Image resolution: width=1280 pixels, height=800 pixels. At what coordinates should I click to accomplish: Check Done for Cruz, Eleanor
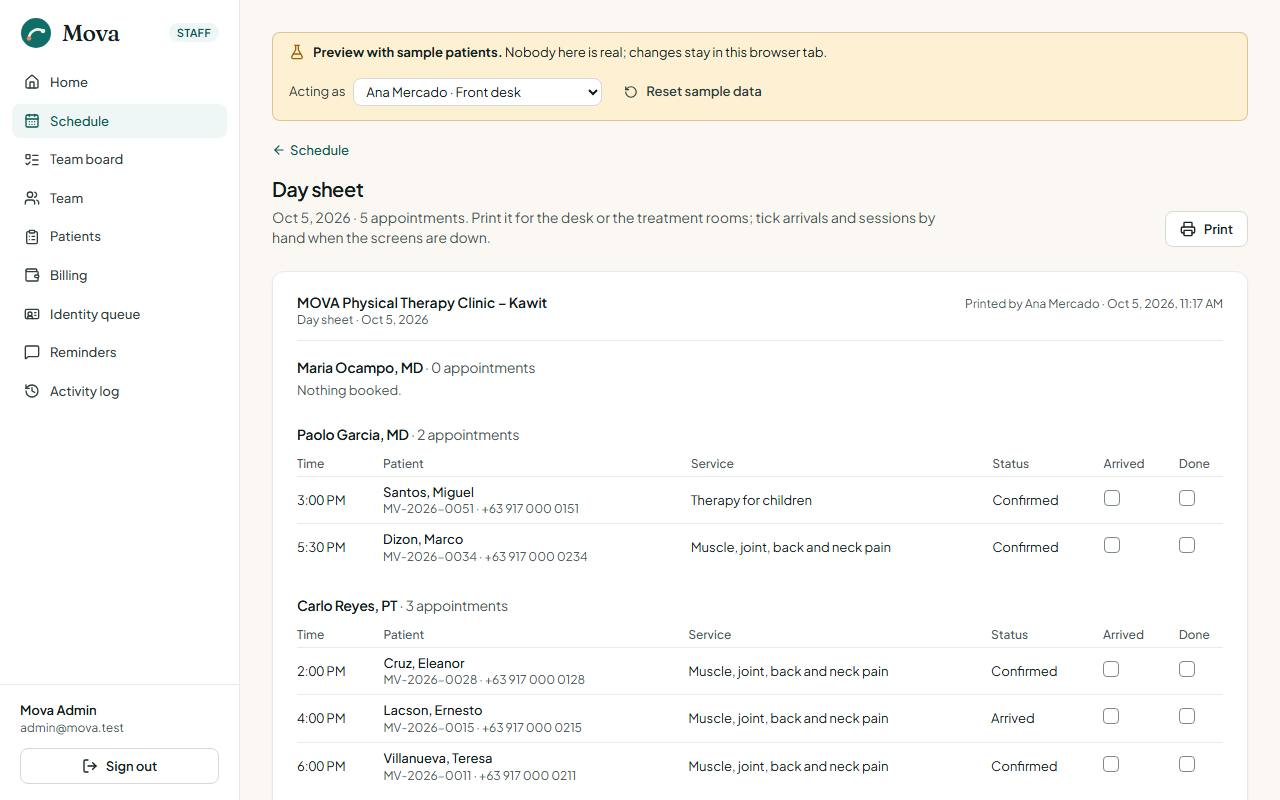(1187, 669)
